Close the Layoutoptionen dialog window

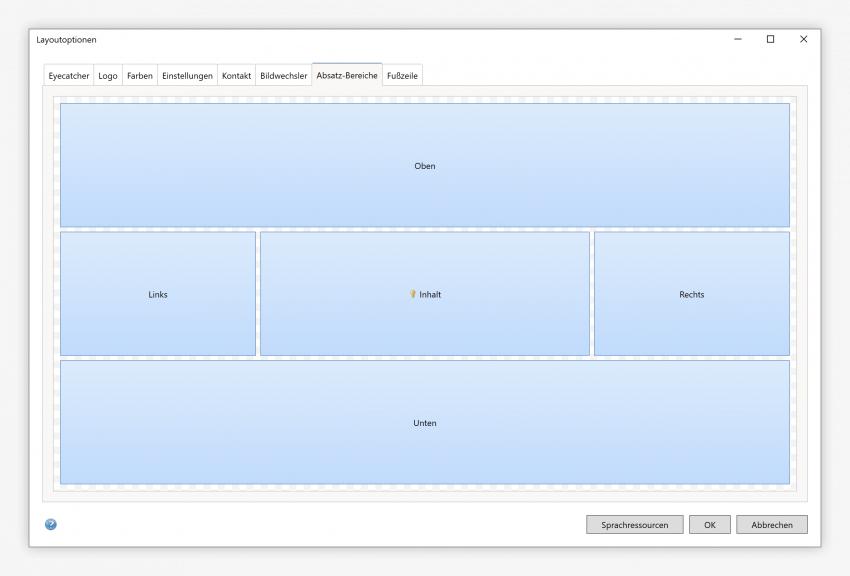pos(803,39)
